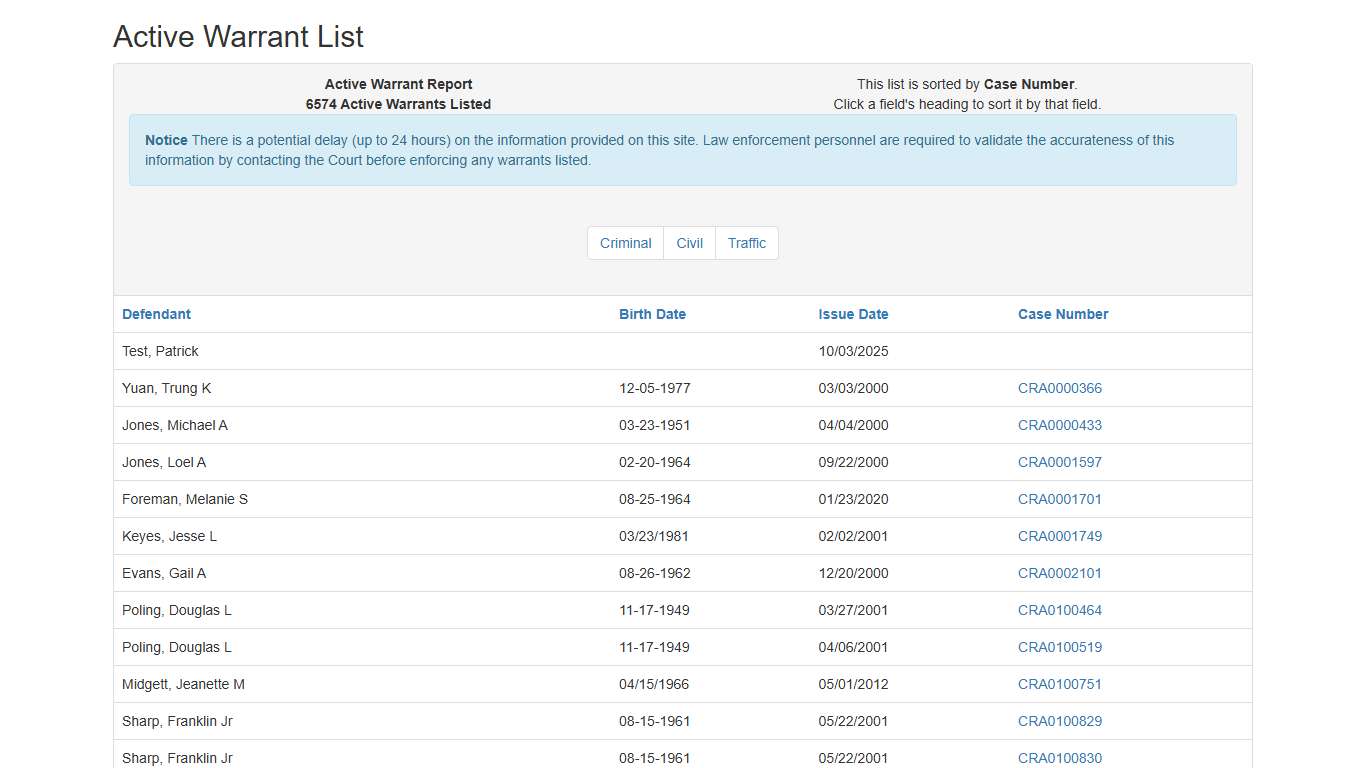Sort warrants by Issue Date heading

[853, 314]
